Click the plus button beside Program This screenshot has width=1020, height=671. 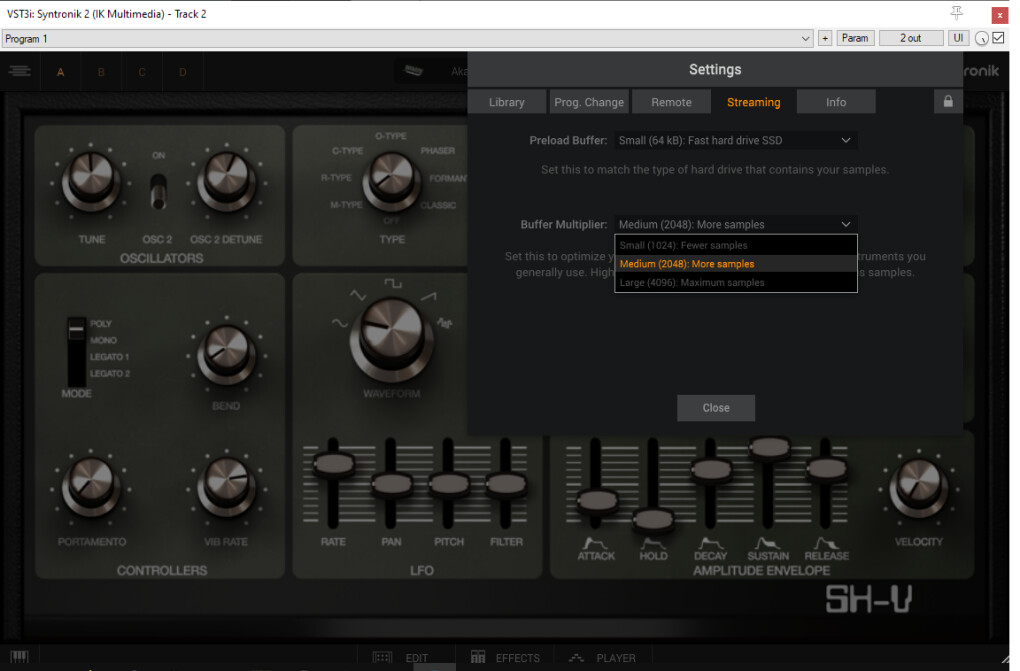[825, 38]
